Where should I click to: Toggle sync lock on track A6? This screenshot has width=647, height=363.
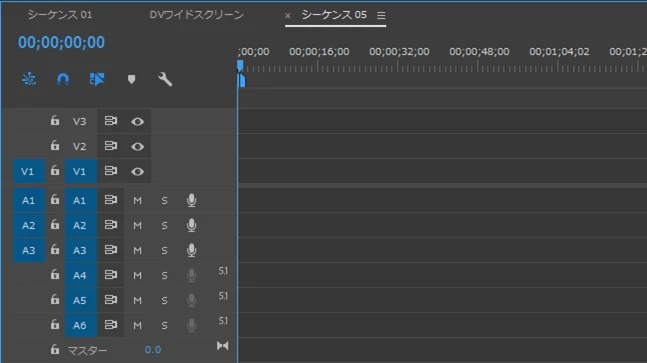coord(111,325)
